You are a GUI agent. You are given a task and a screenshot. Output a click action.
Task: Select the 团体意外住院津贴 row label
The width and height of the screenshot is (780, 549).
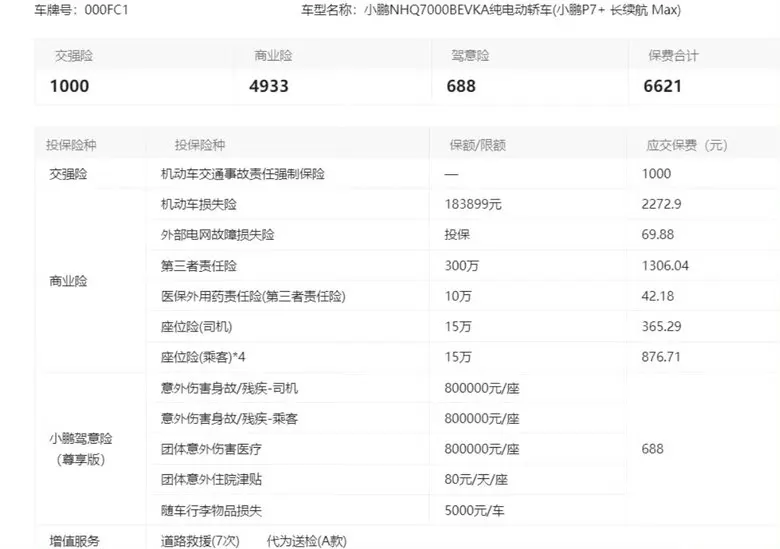(211, 480)
